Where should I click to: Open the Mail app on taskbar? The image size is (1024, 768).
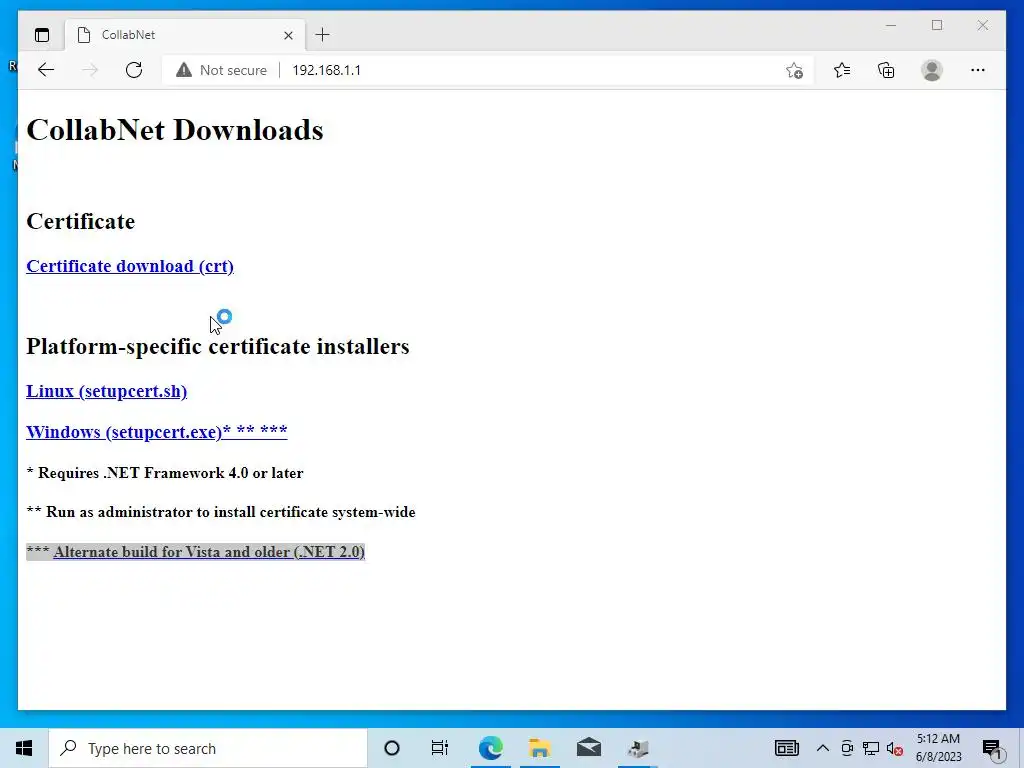588,748
